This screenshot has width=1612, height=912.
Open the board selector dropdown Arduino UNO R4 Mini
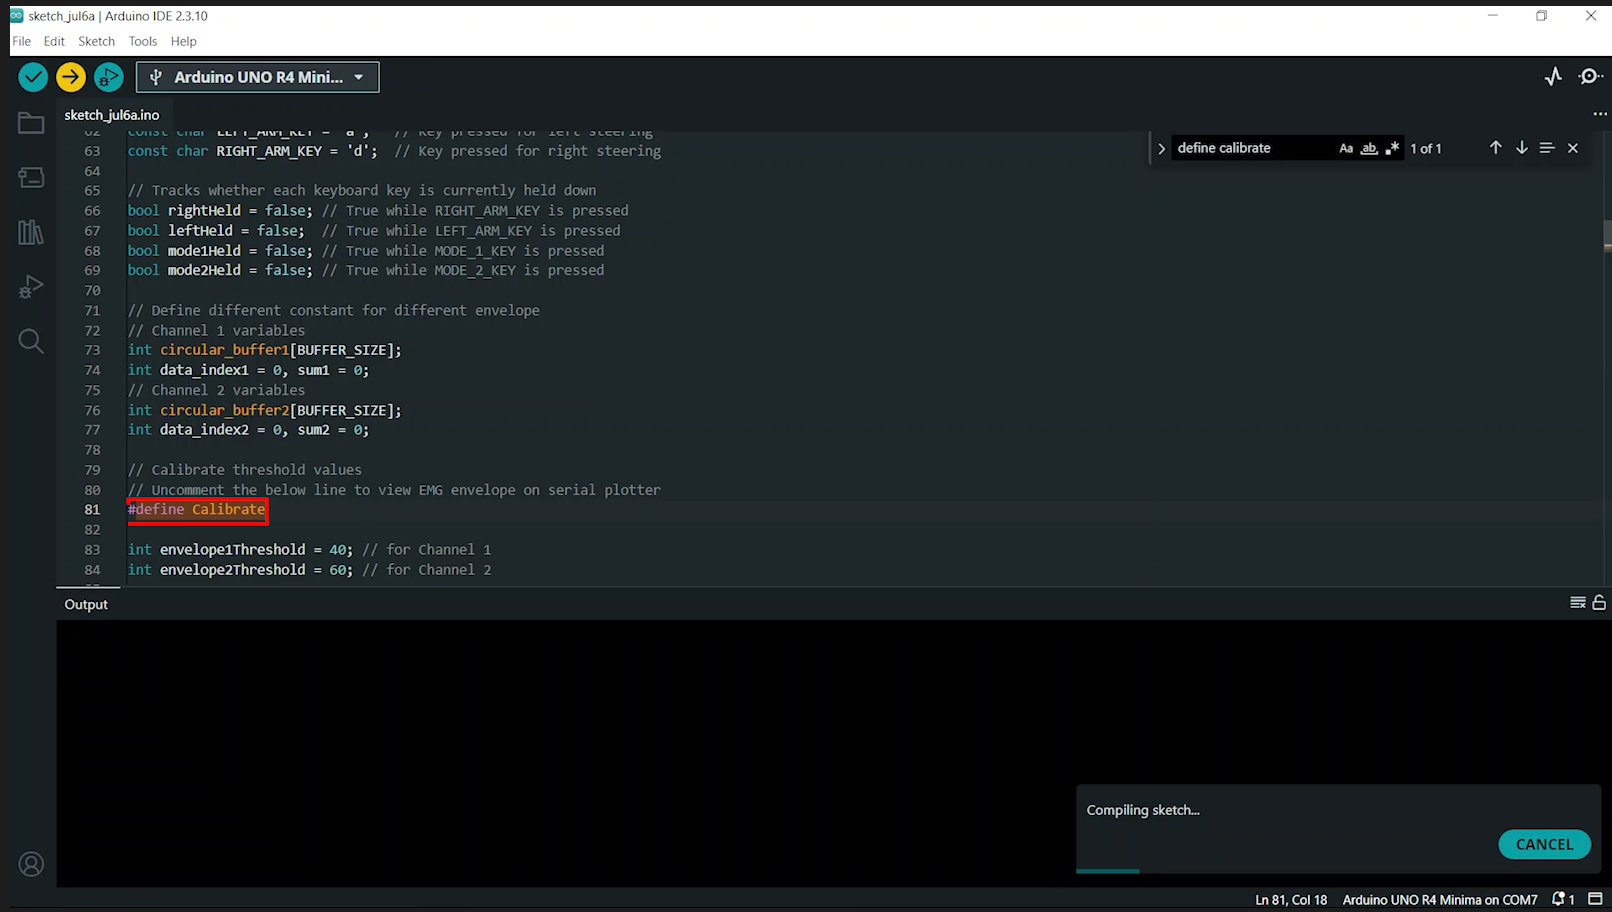click(258, 77)
